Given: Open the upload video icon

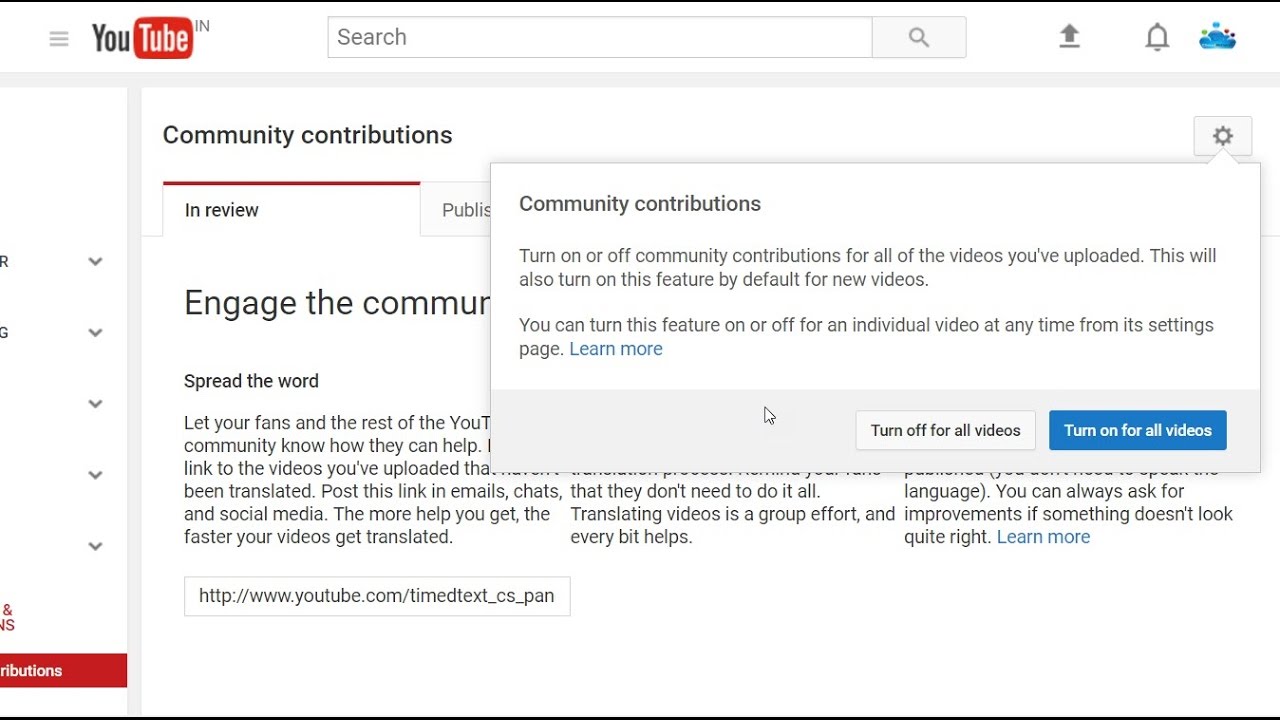Looking at the screenshot, I should point(1070,37).
